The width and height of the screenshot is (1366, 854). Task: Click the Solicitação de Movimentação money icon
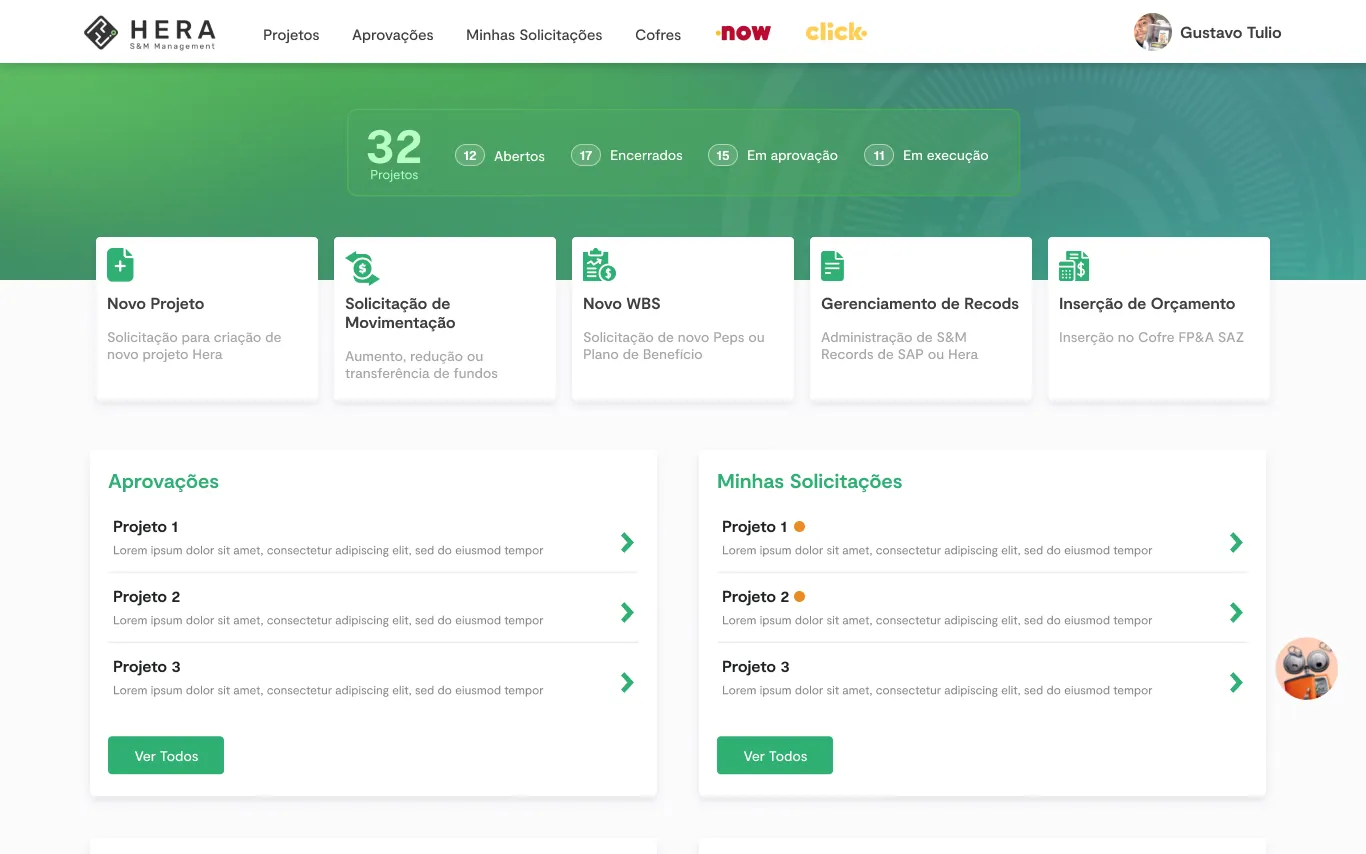[362, 268]
